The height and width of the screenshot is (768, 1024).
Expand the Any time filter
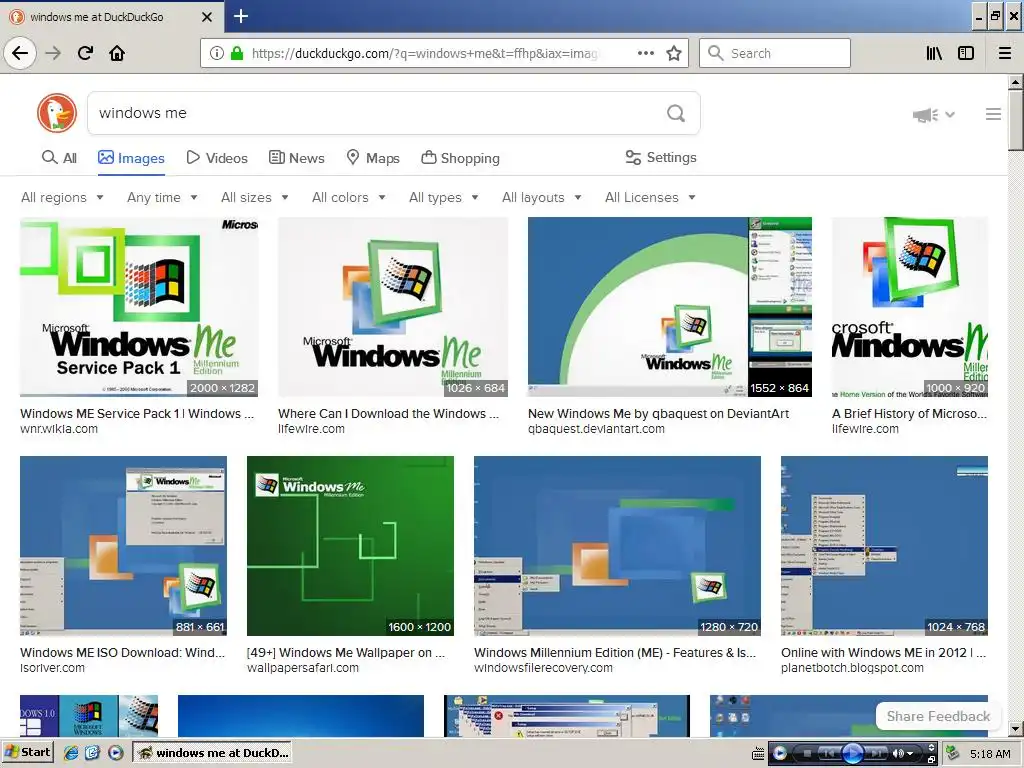(x=162, y=197)
